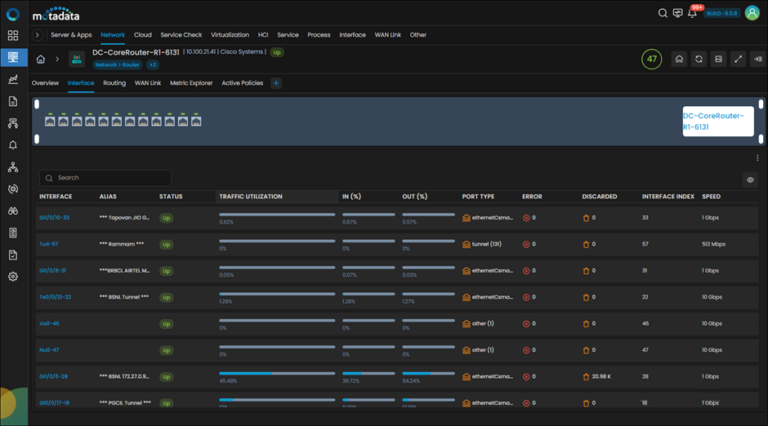This screenshot has height=426, width=768.
Task: Open interface Te0/0/21-22 link
Action: pyautogui.click(x=55, y=297)
